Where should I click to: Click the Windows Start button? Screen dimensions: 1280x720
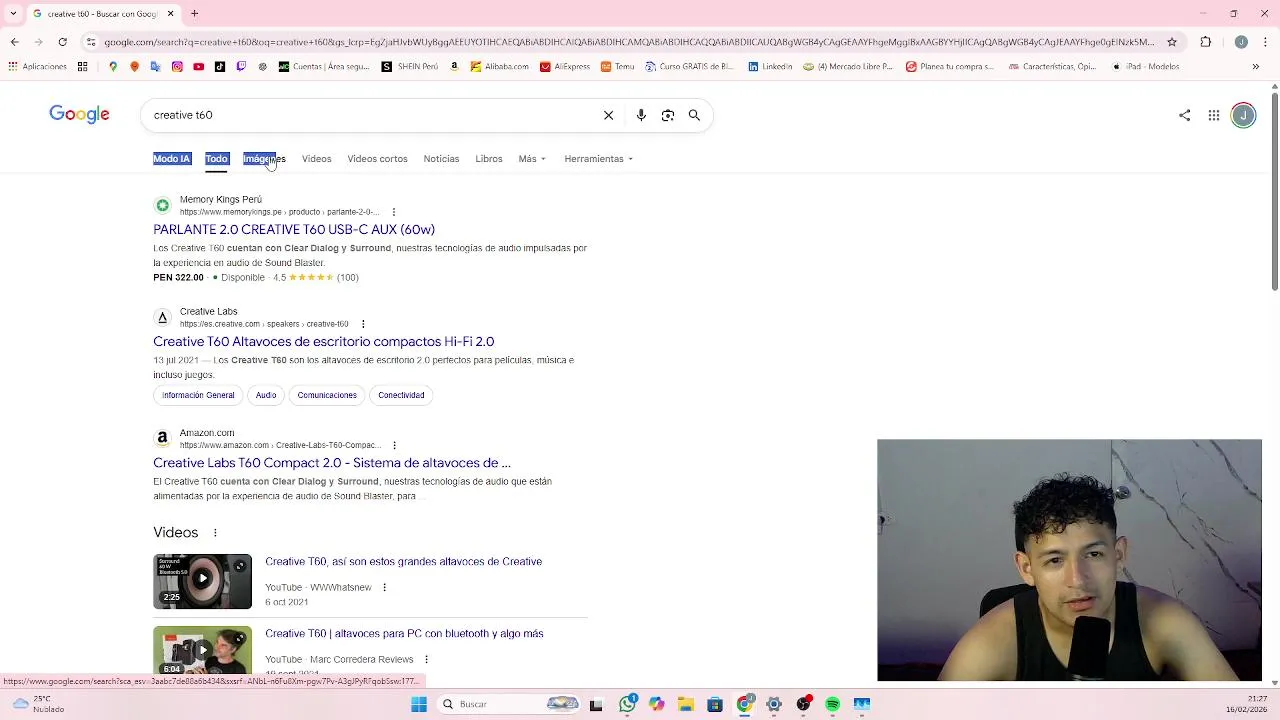[x=419, y=704]
